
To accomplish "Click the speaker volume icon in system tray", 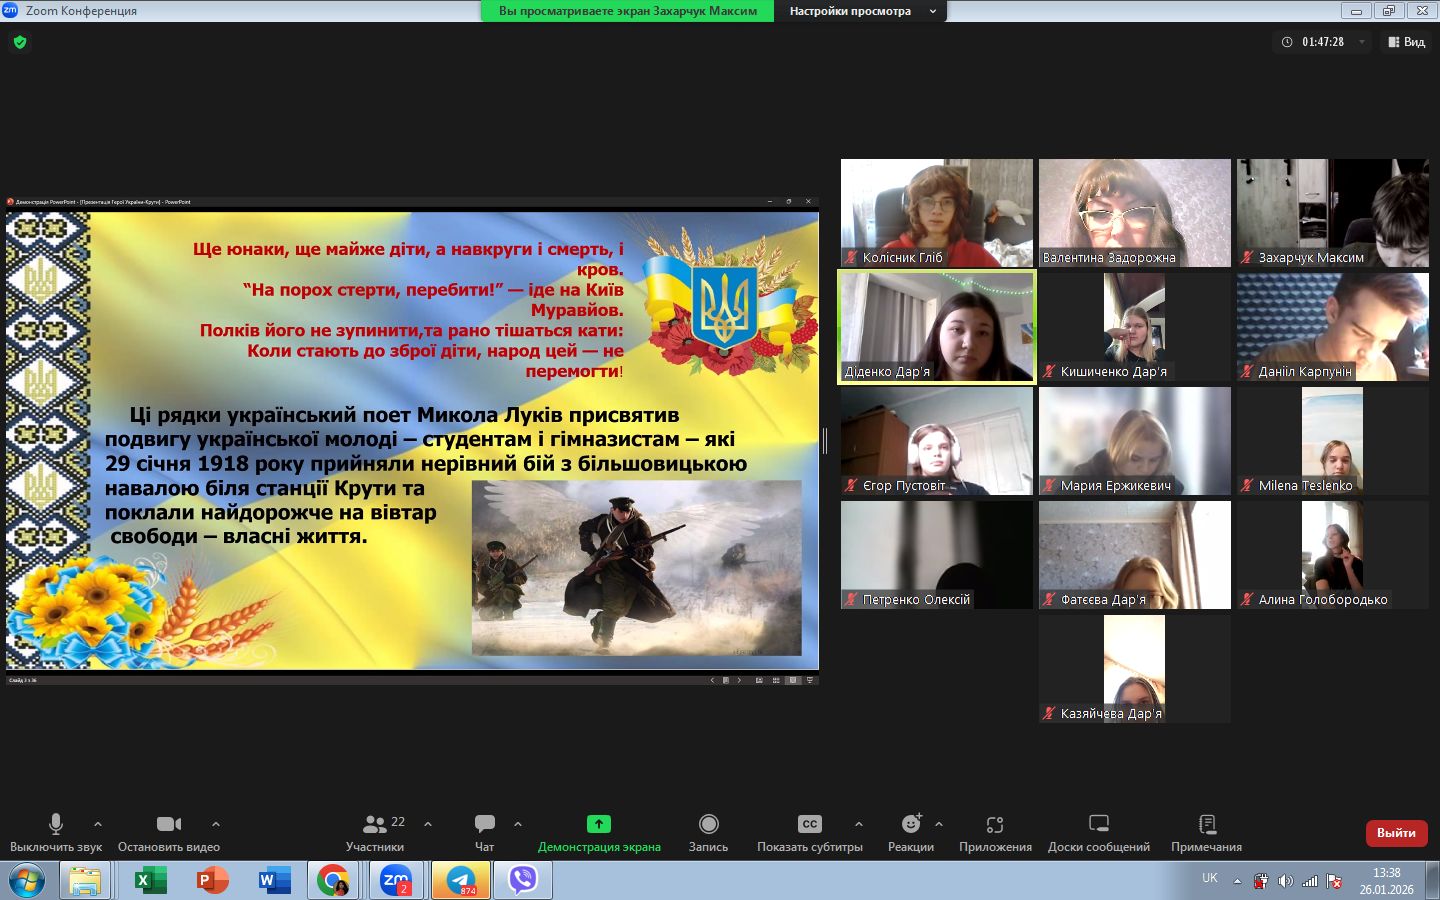I will point(1285,881).
